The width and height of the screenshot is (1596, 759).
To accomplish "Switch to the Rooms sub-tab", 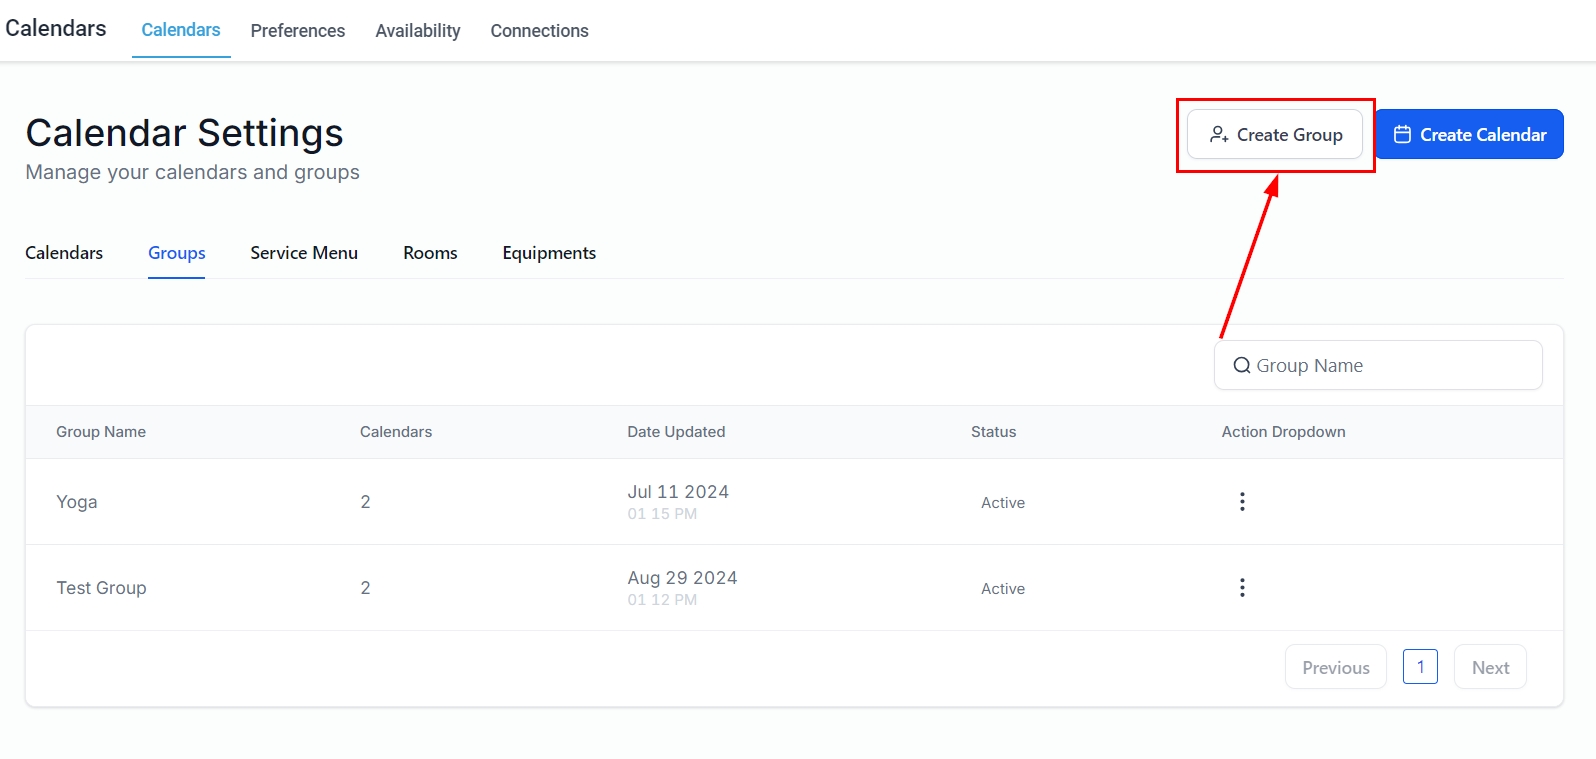I will pos(430,253).
